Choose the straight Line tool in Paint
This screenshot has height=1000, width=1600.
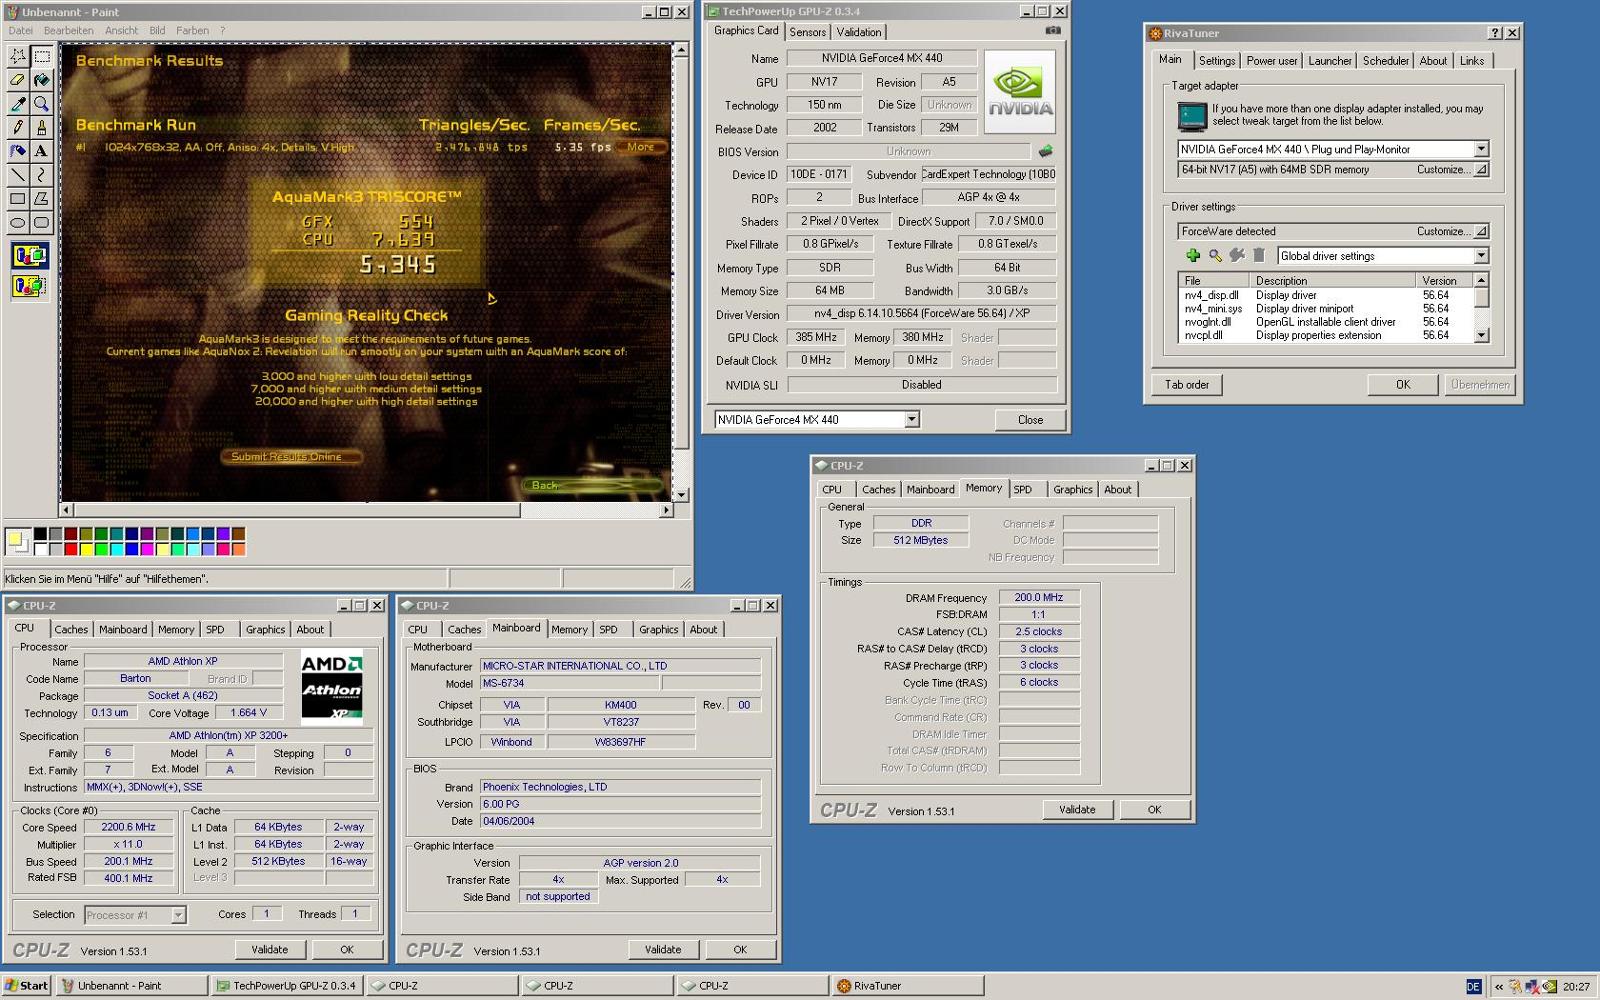[18, 175]
